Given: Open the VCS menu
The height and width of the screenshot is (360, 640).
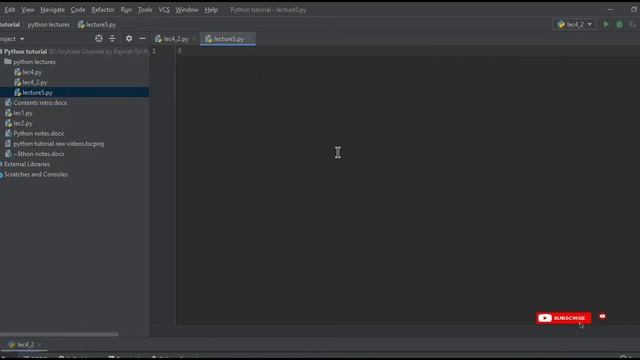Looking at the screenshot, I should (164, 10).
